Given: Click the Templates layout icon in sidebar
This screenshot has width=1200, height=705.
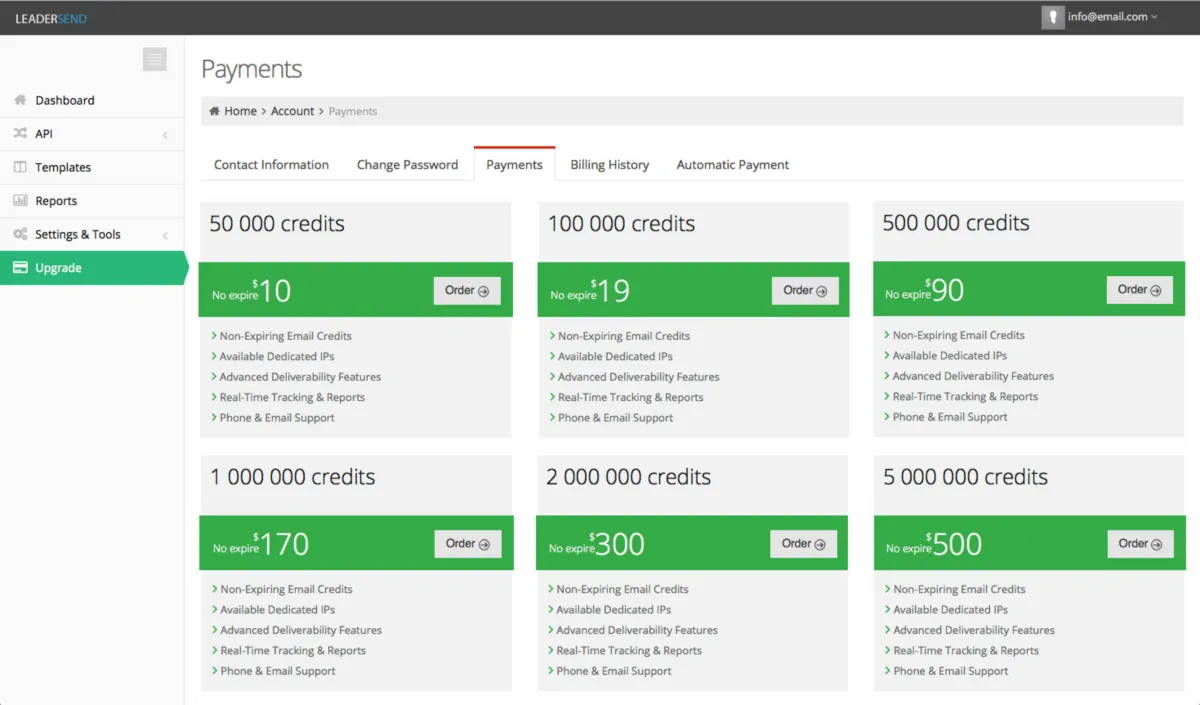Looking at the screenshot, I should 20,167.
